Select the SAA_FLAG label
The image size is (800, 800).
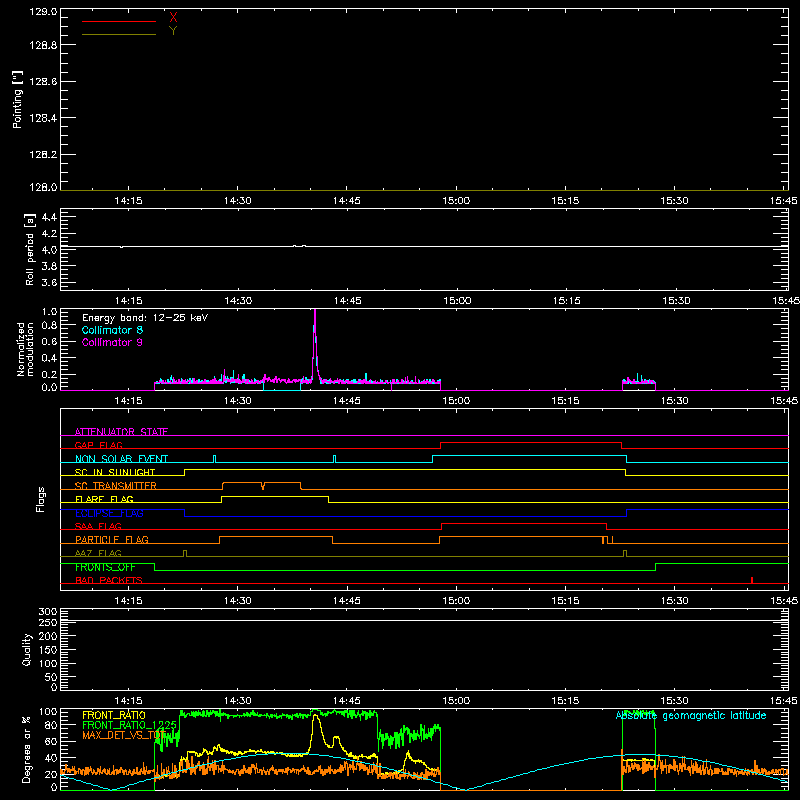point(98,526)
